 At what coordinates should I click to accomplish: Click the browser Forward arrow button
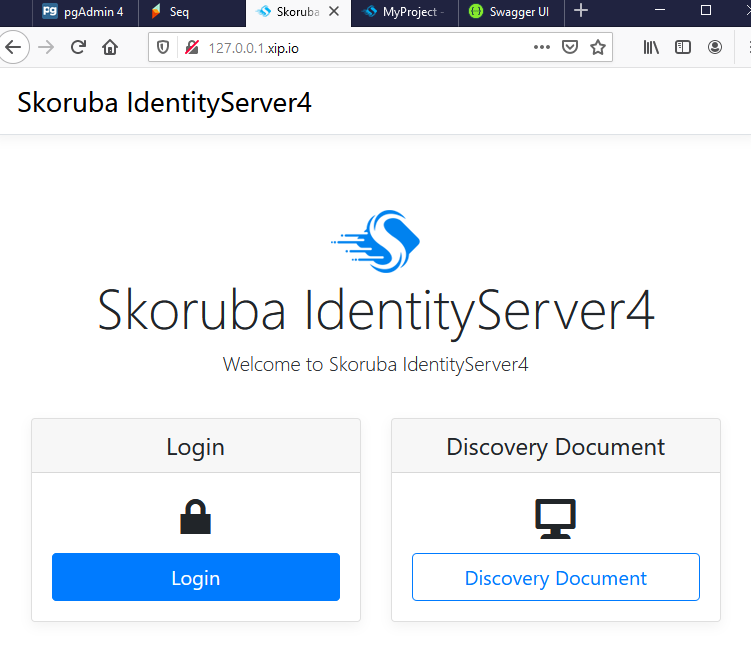point(46,47)
